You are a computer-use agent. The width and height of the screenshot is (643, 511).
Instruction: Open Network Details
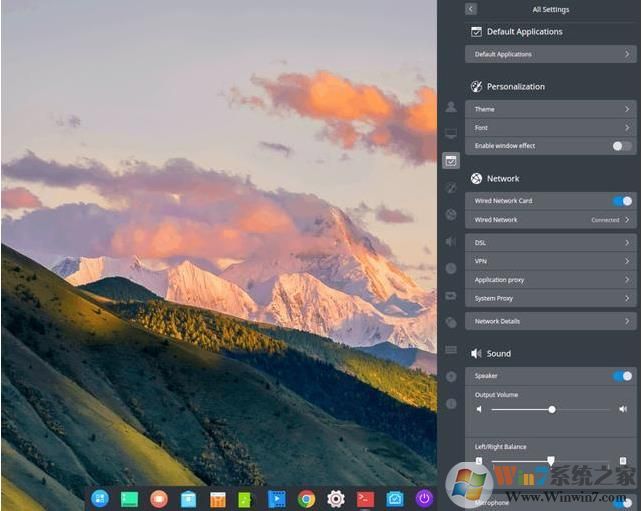tap(550, 321)
